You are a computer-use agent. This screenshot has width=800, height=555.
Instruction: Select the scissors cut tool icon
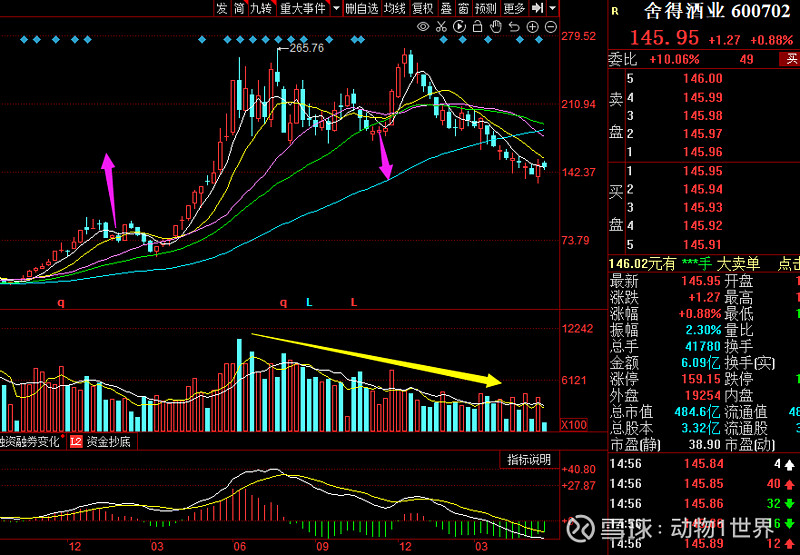click(441, 27)
